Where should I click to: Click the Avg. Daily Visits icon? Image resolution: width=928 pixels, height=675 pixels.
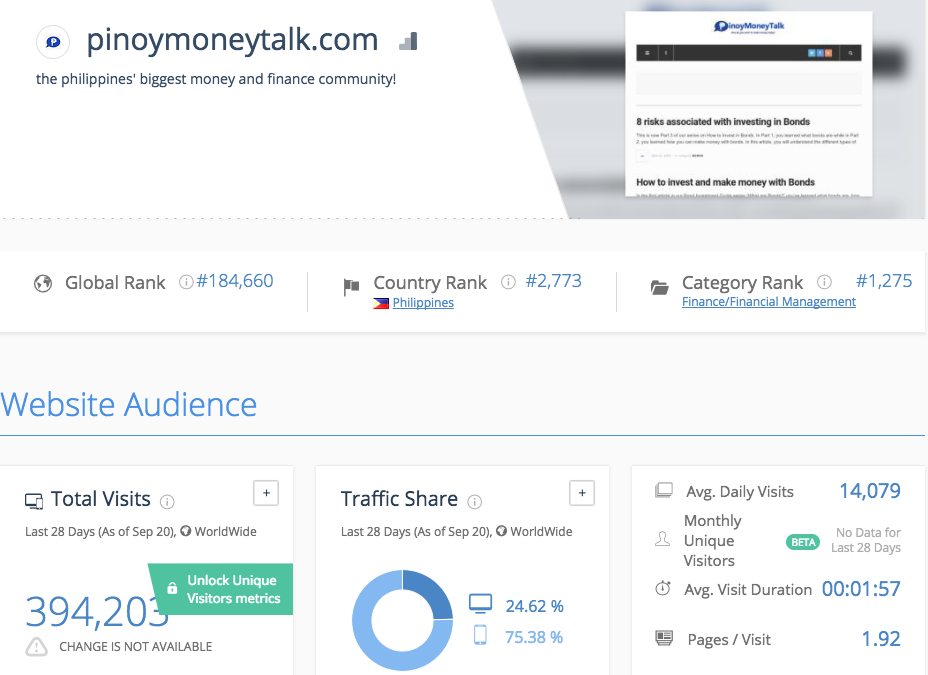pos(664,490)
